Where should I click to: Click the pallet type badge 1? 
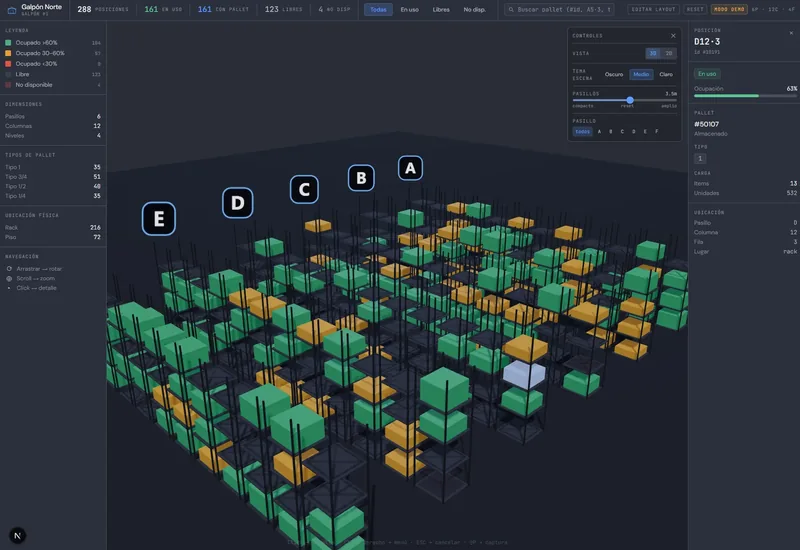click(x=699, y=159)
